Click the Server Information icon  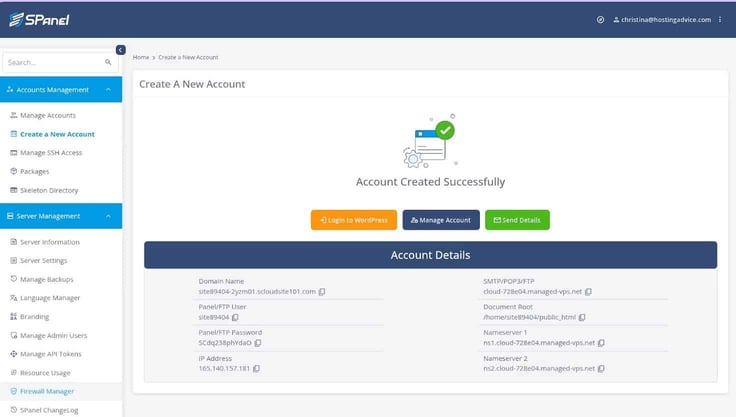pos(14,242)
